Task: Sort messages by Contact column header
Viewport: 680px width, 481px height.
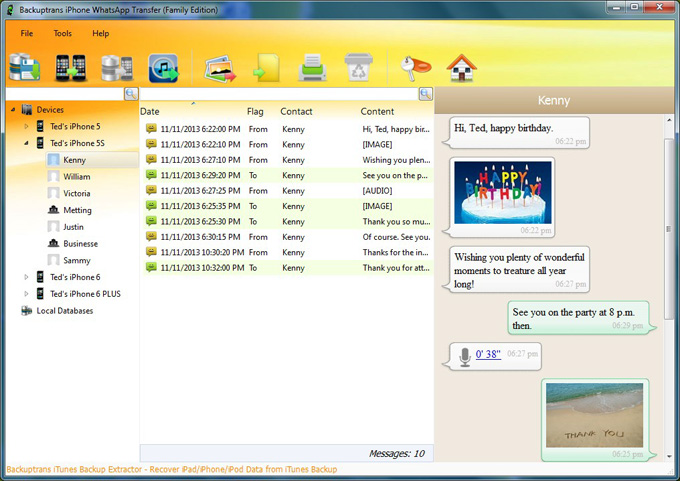Action: click(296, 111)
